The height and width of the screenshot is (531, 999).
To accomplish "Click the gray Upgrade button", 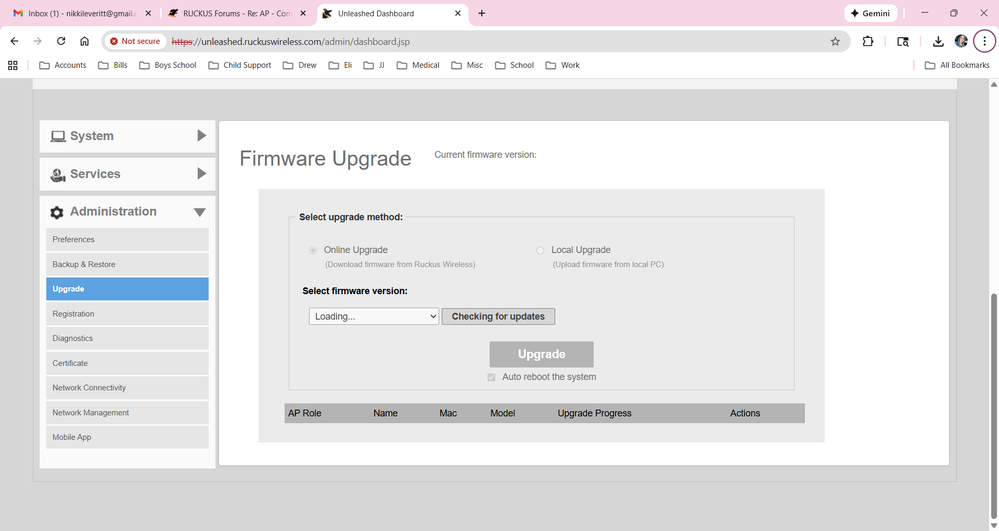I will [542, 354].
